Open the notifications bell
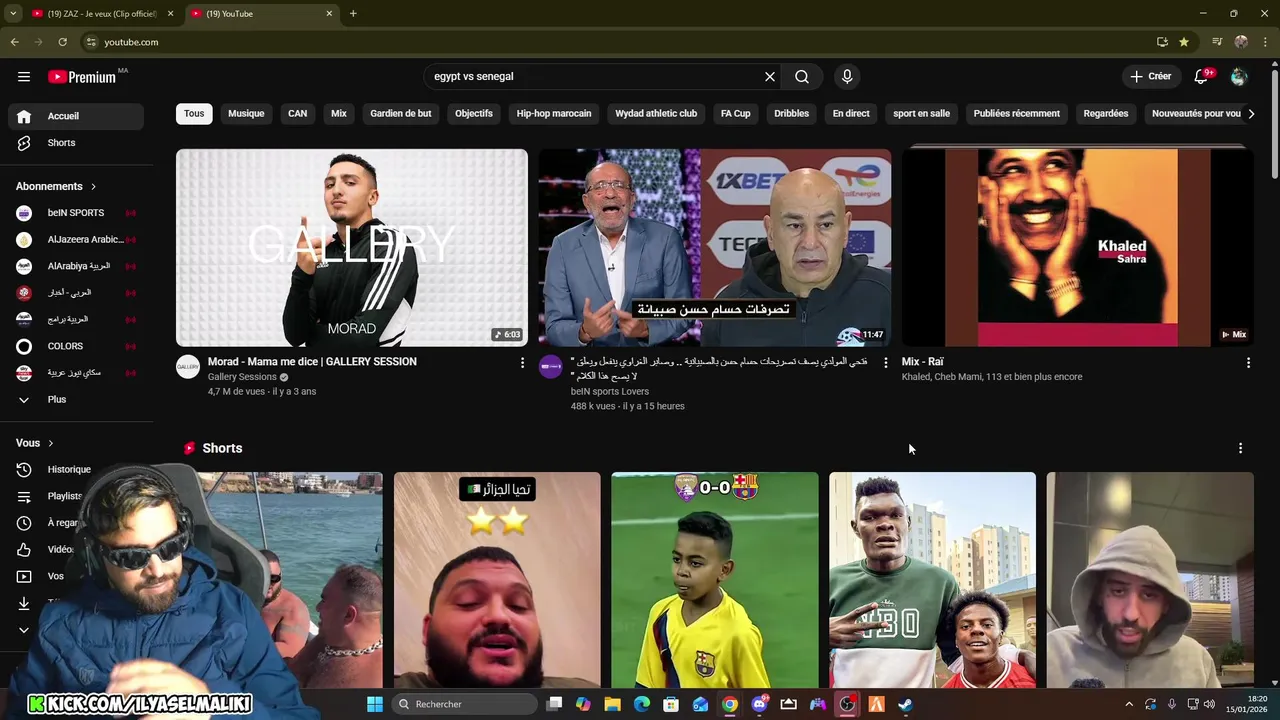The height and width of the screenshot is (720, 1280). pos(1201,76)
